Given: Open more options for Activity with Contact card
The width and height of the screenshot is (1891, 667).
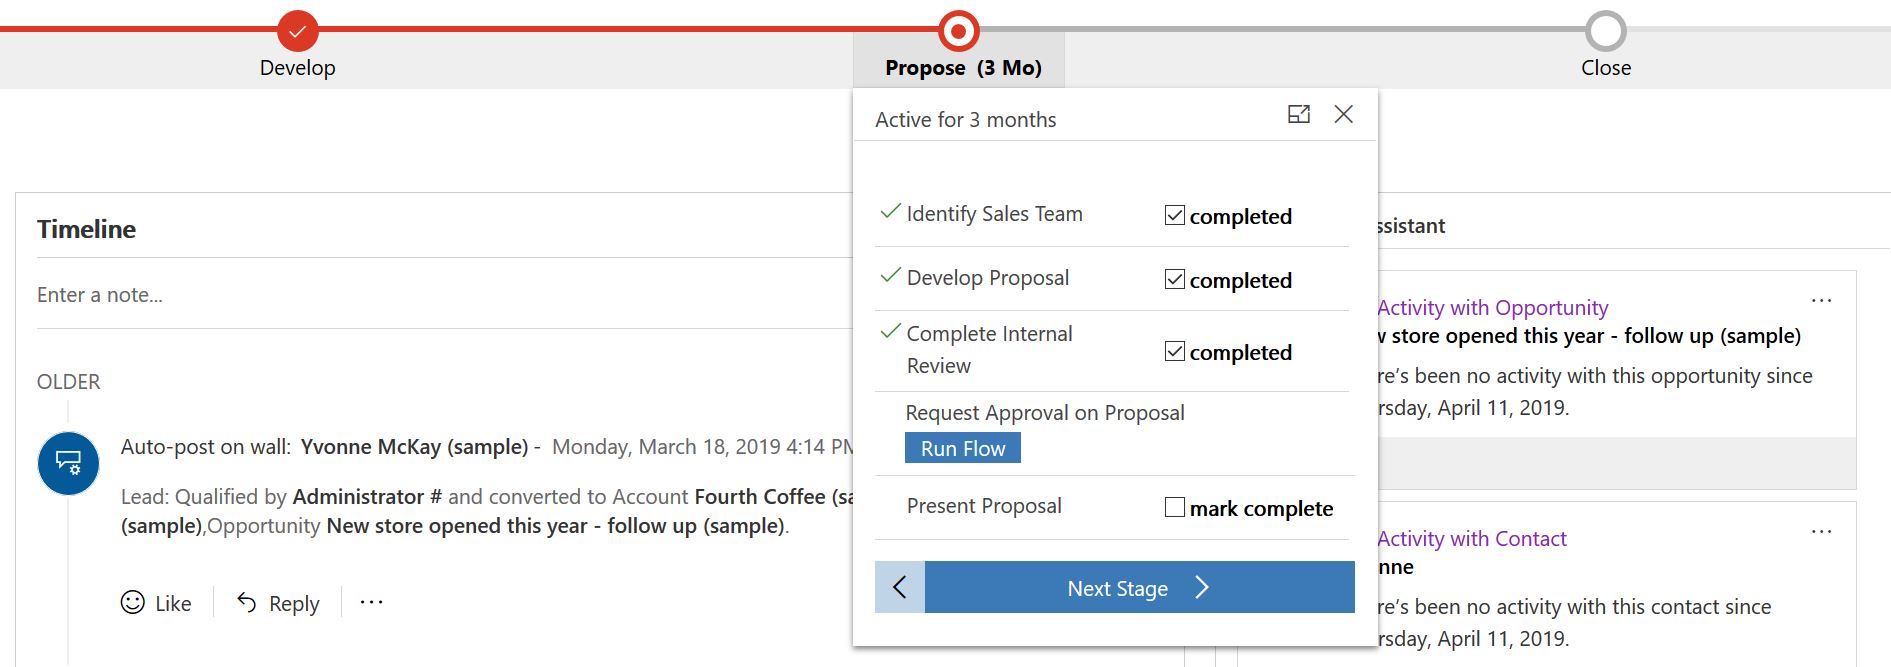Looking at the screenshot, I should pos(1821,531).
